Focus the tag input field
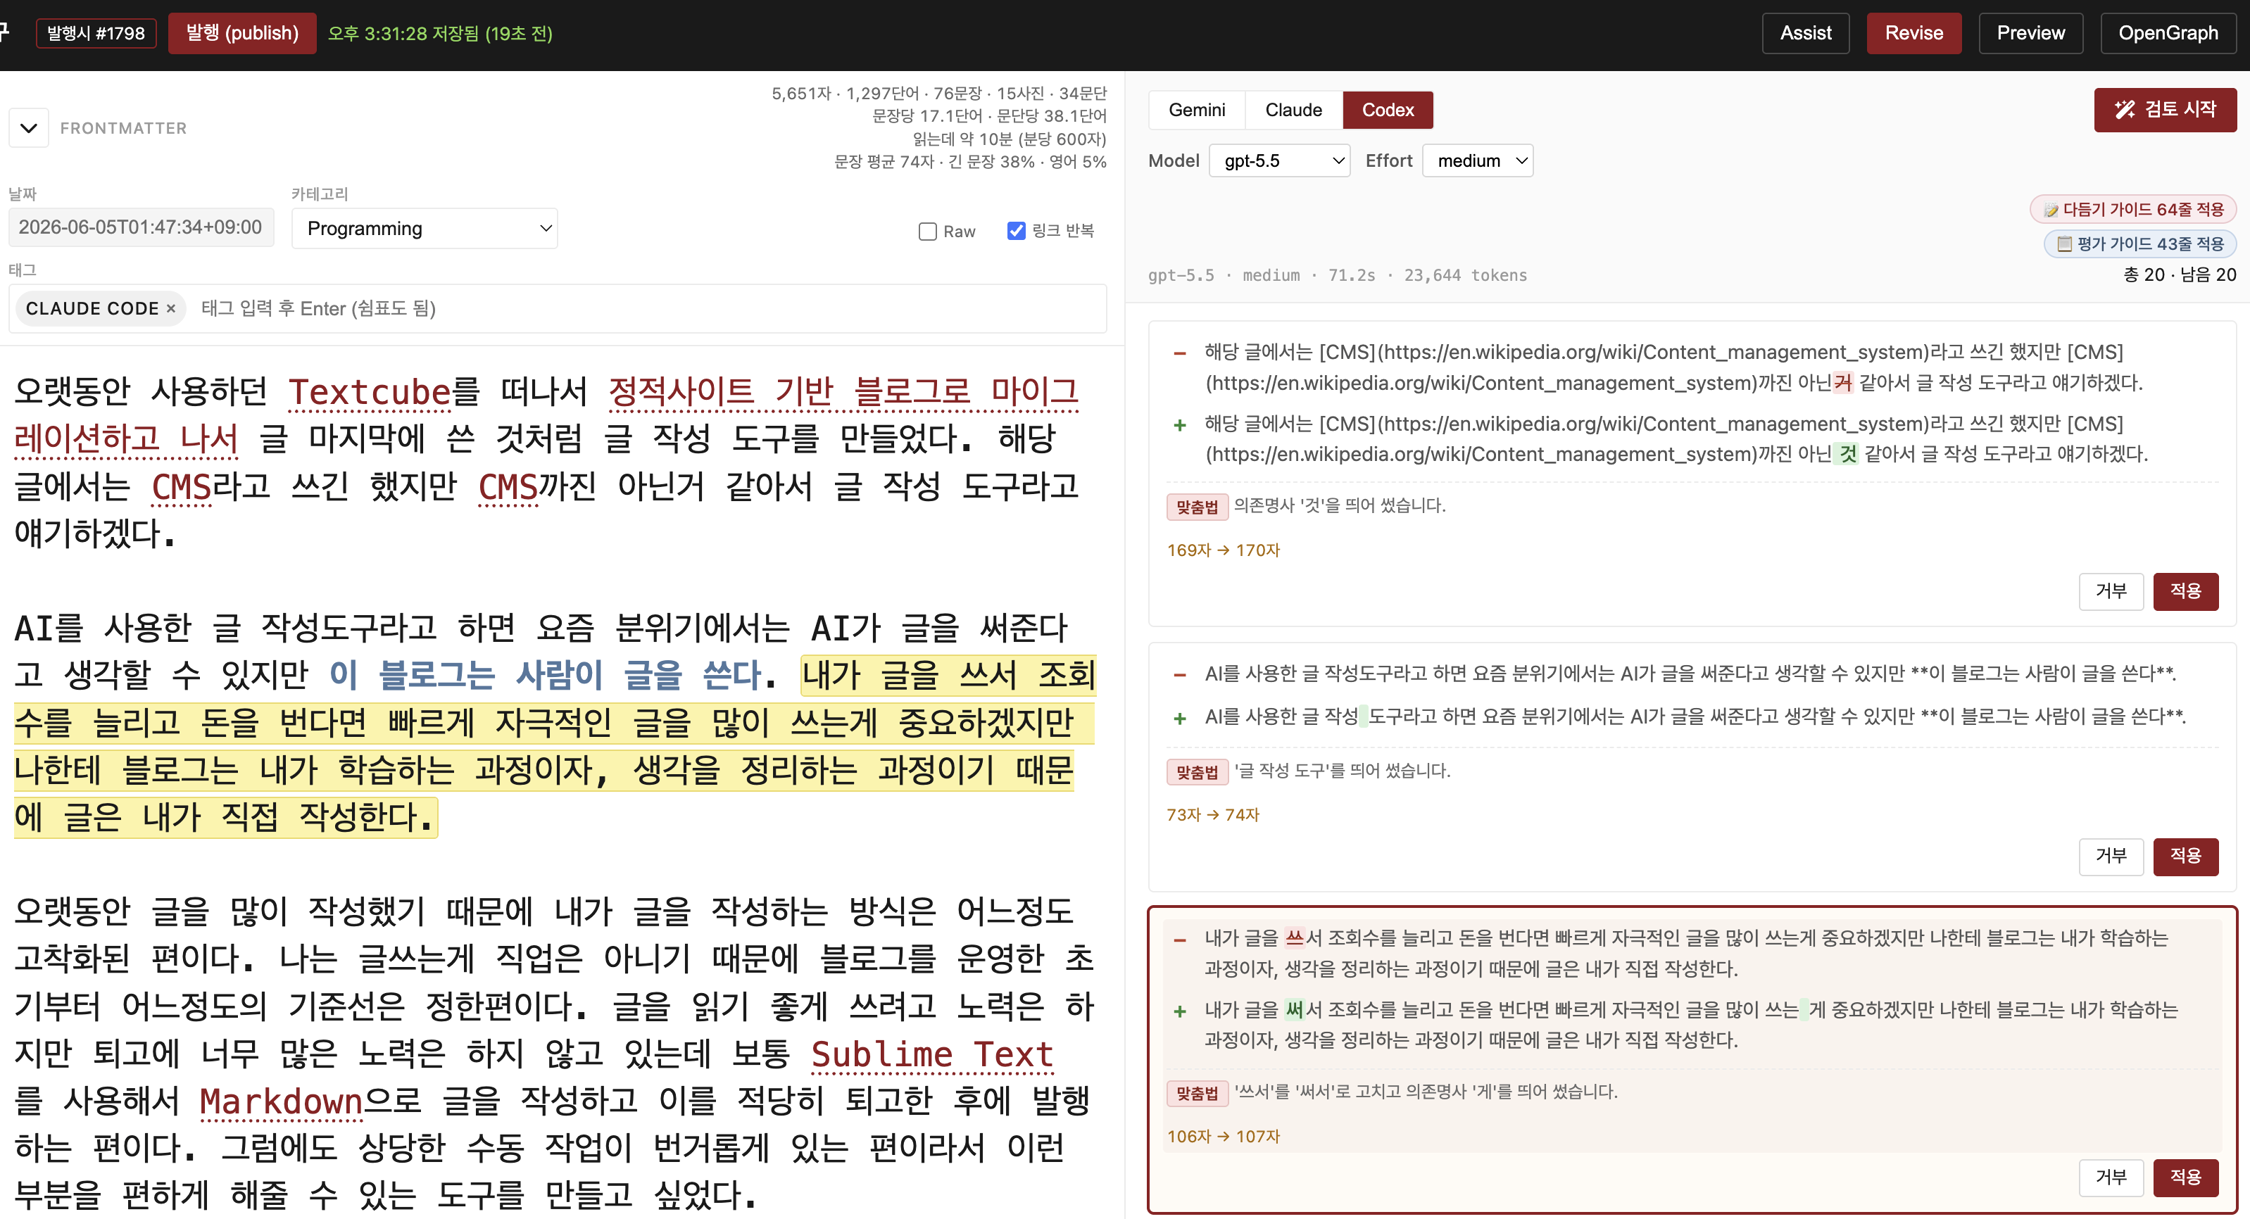The width and height of the screenshot is (2250, 1219). 650,308
